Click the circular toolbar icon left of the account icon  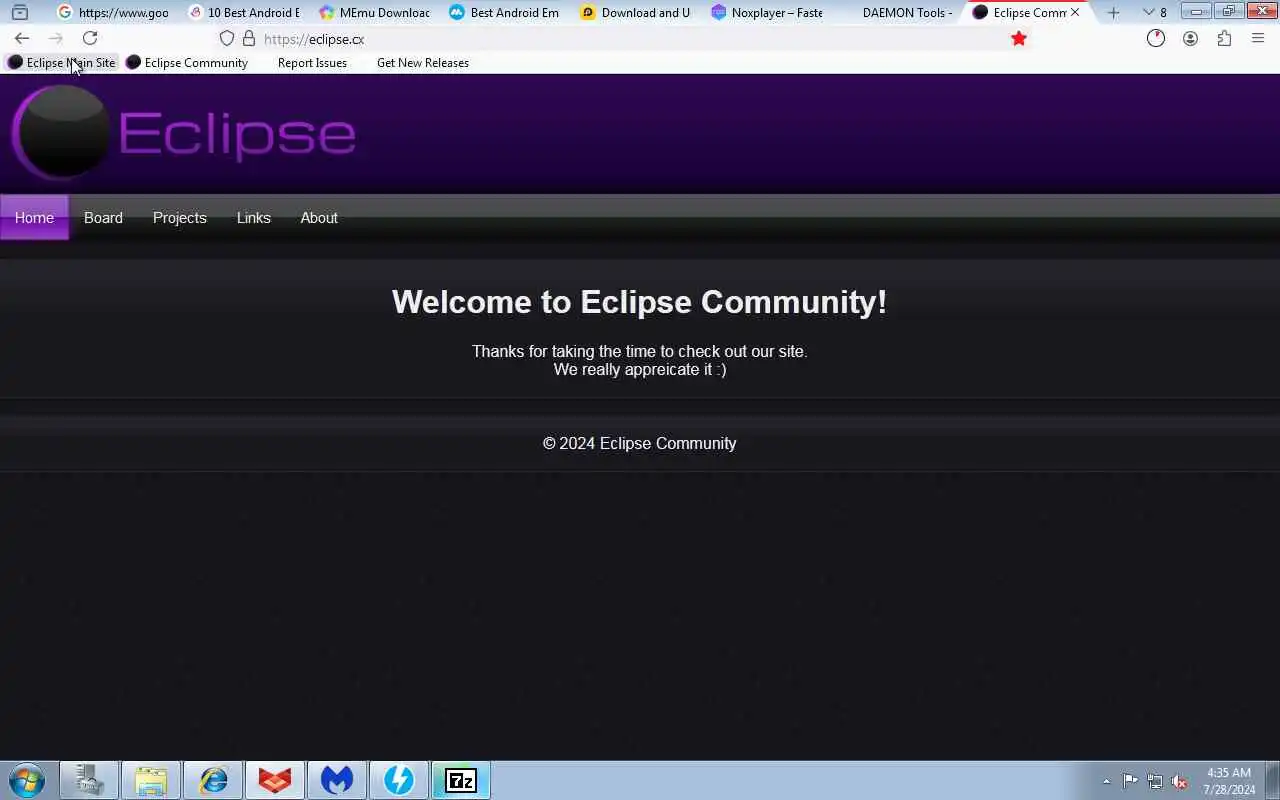1156,38
